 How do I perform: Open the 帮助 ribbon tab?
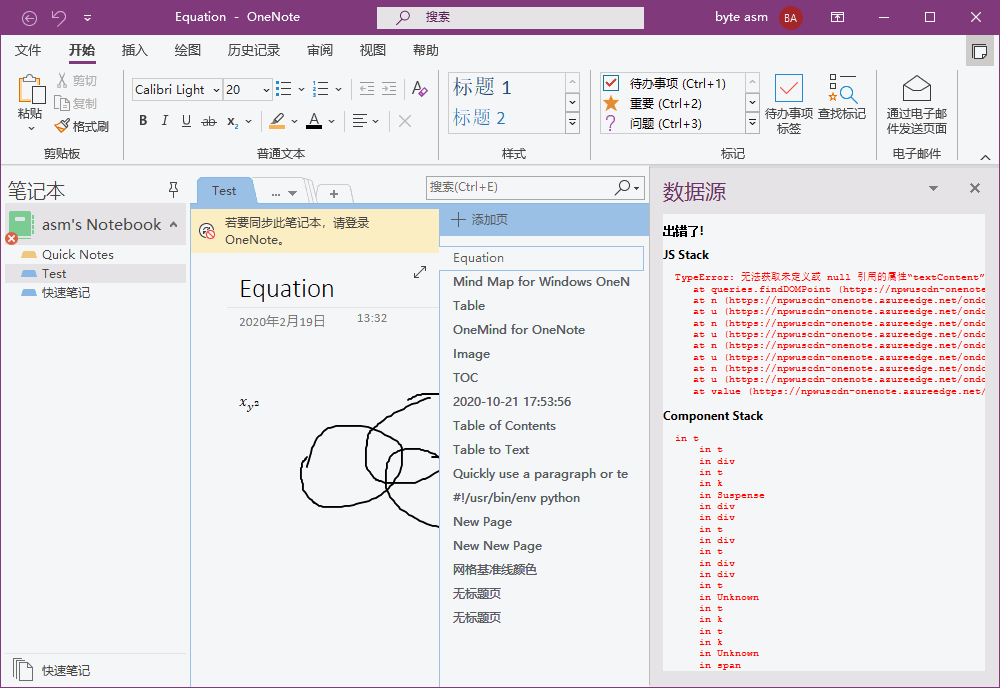[x=425, y=50]
